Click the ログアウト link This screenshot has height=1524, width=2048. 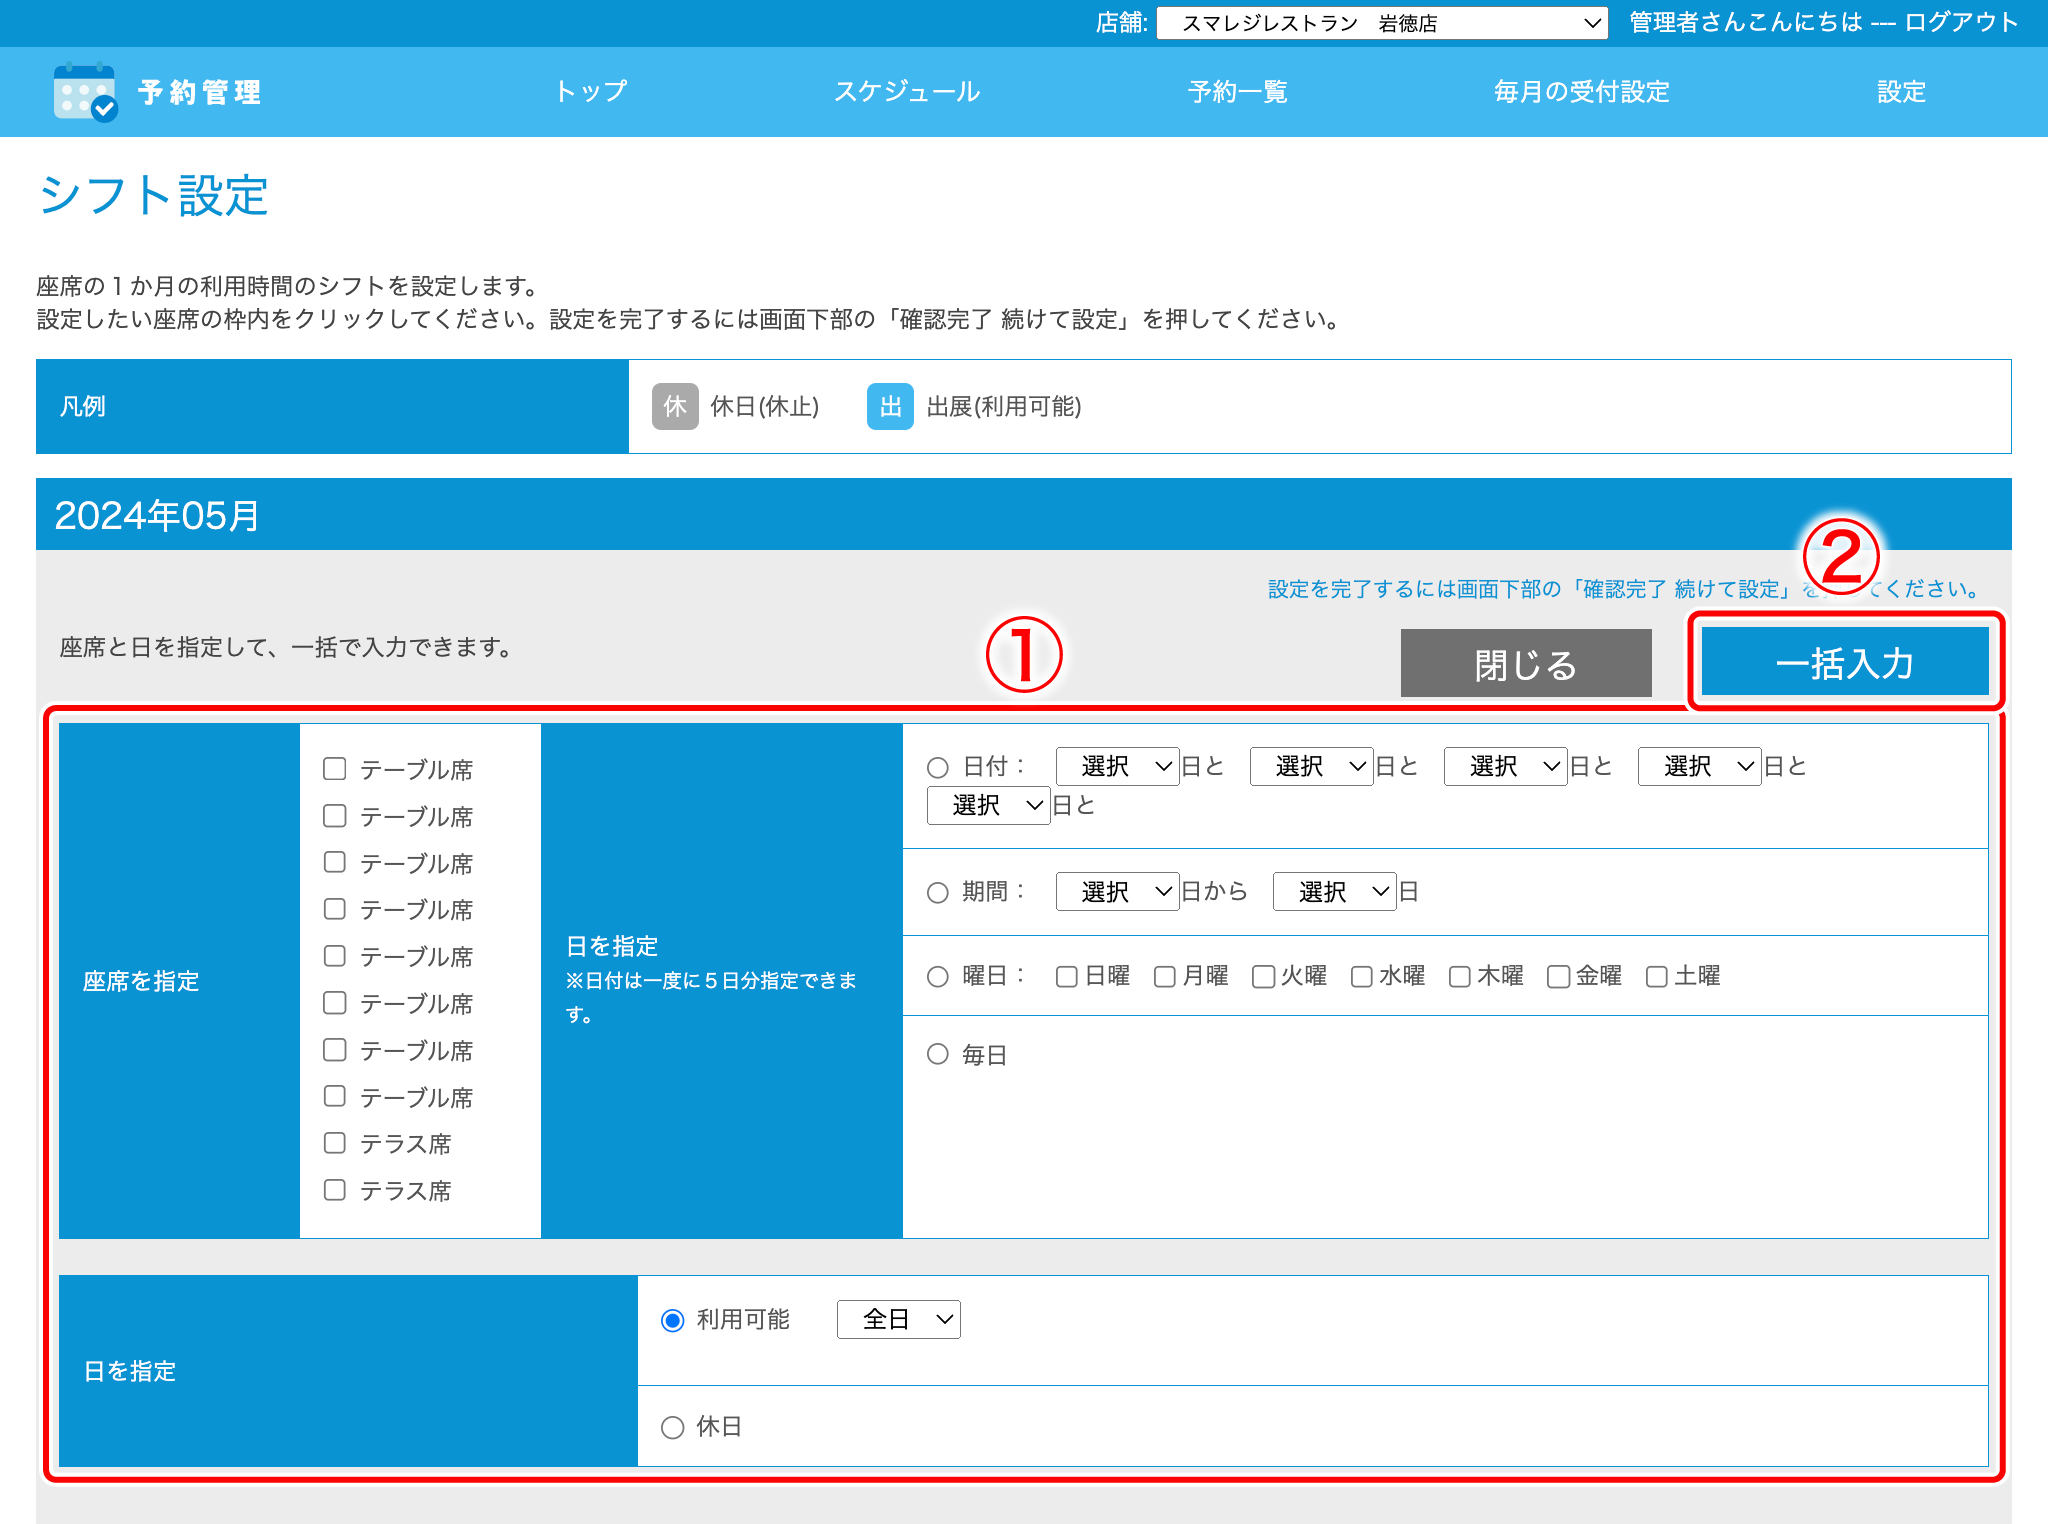(x=1961, y=22)
